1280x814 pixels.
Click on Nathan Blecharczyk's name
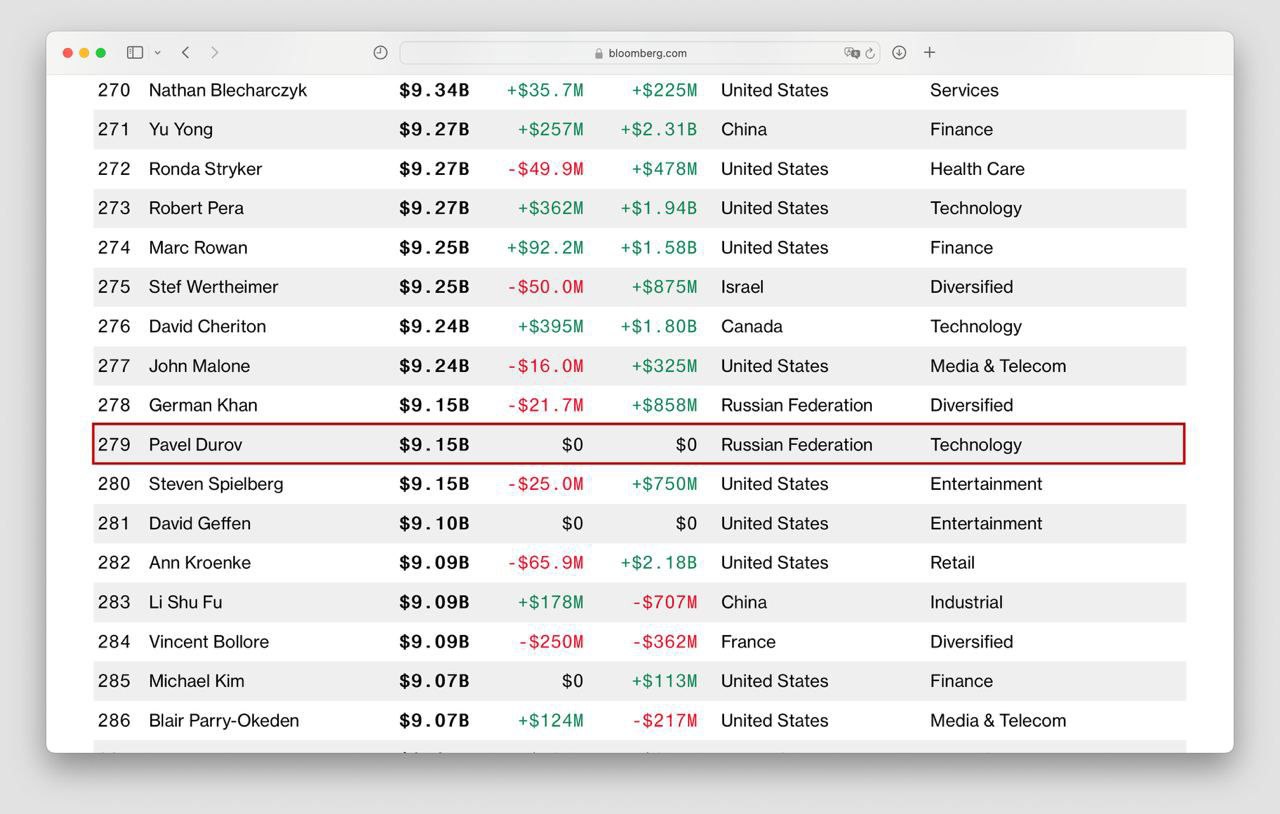(x=227, y=90)
